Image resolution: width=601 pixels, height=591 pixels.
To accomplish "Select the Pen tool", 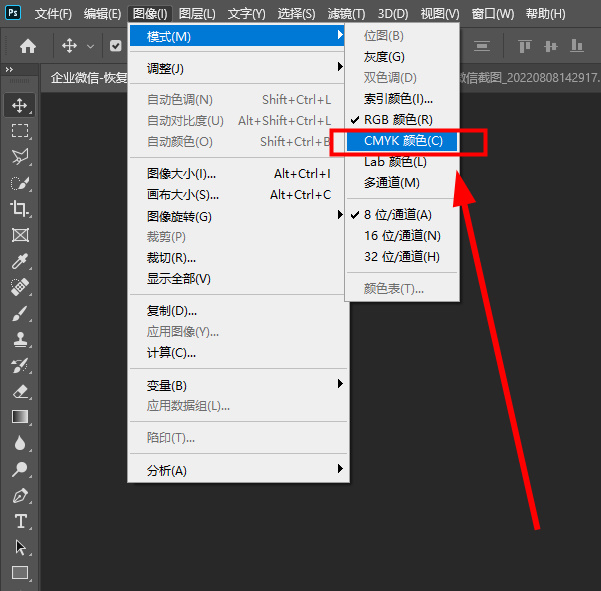I will pyautogui.click(x=20, y=495).
